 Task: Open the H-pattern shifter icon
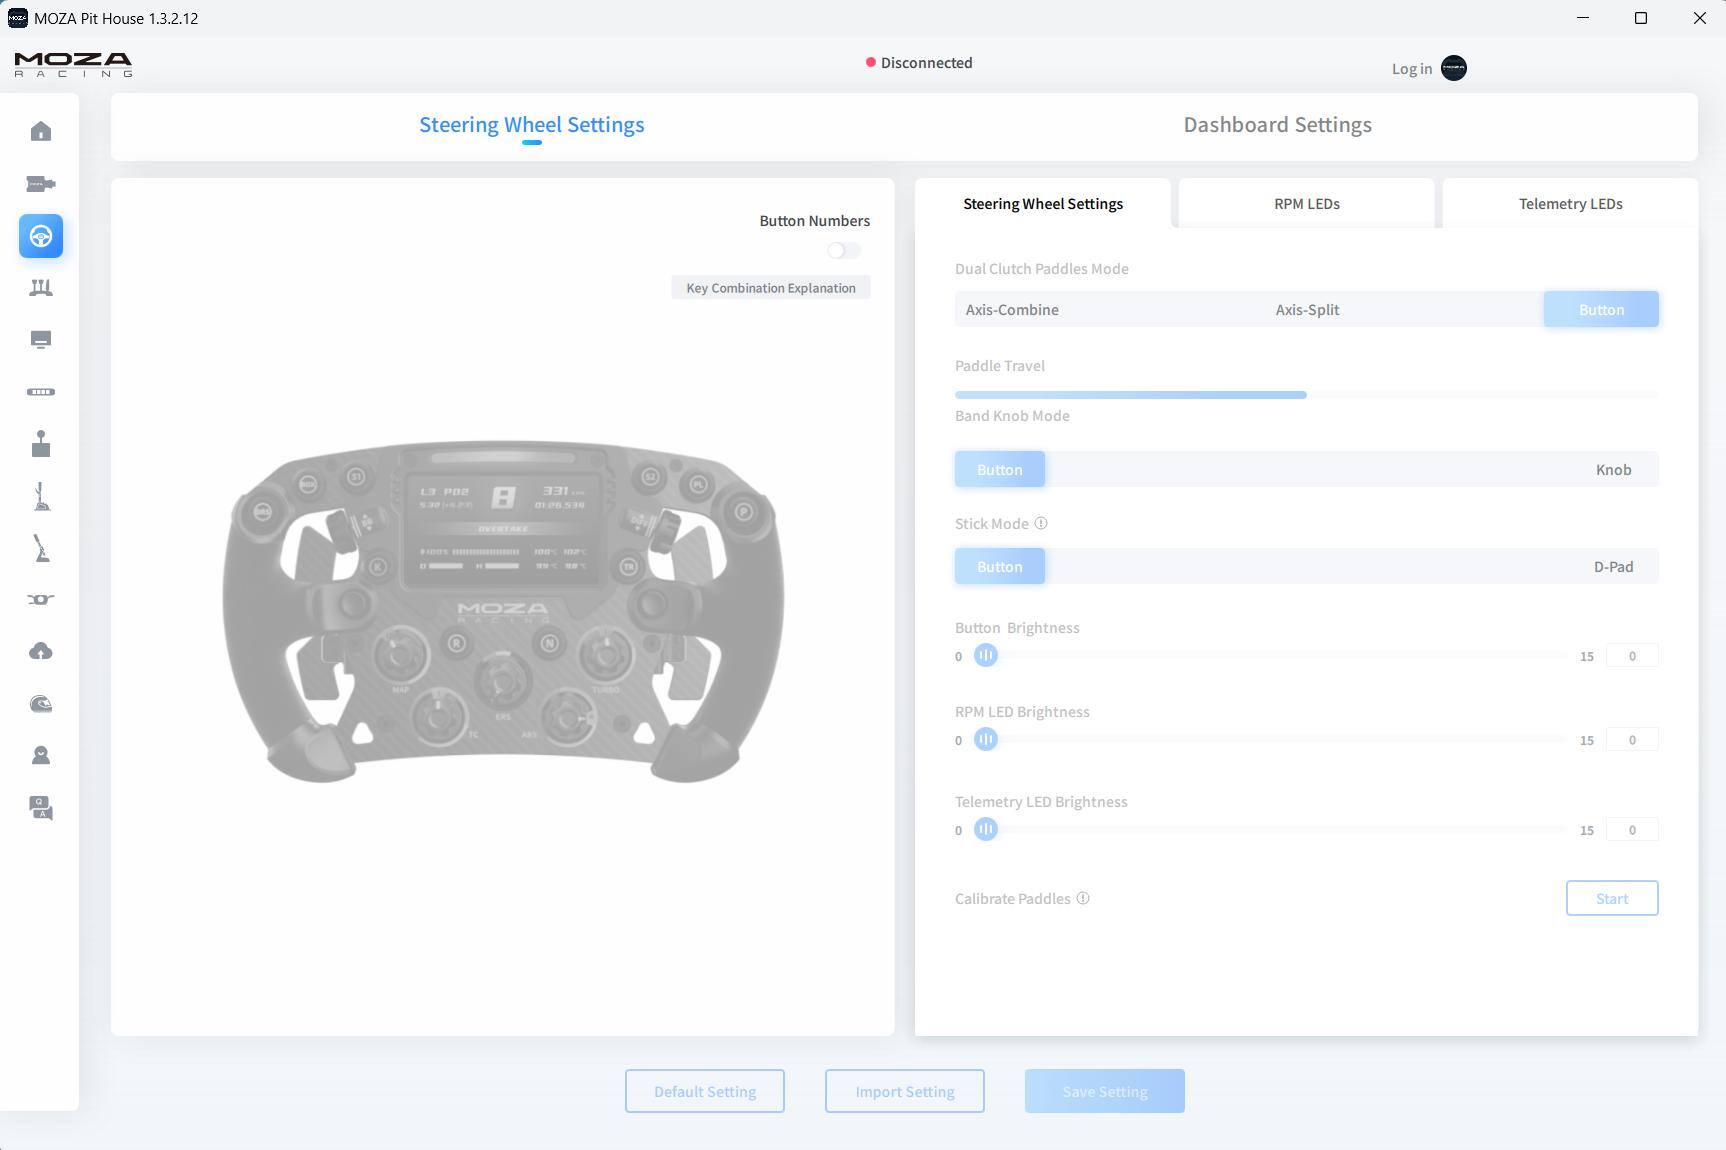(x=41, y=444)
